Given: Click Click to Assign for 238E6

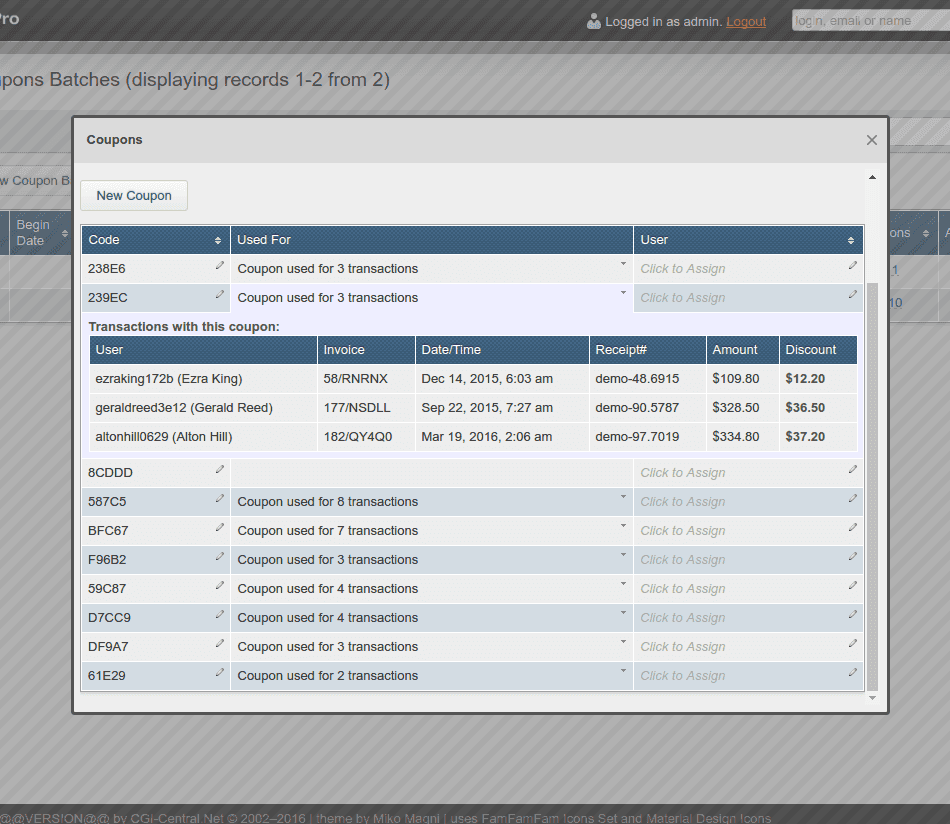Looking at the screenshot, I should tap(683, 268).
